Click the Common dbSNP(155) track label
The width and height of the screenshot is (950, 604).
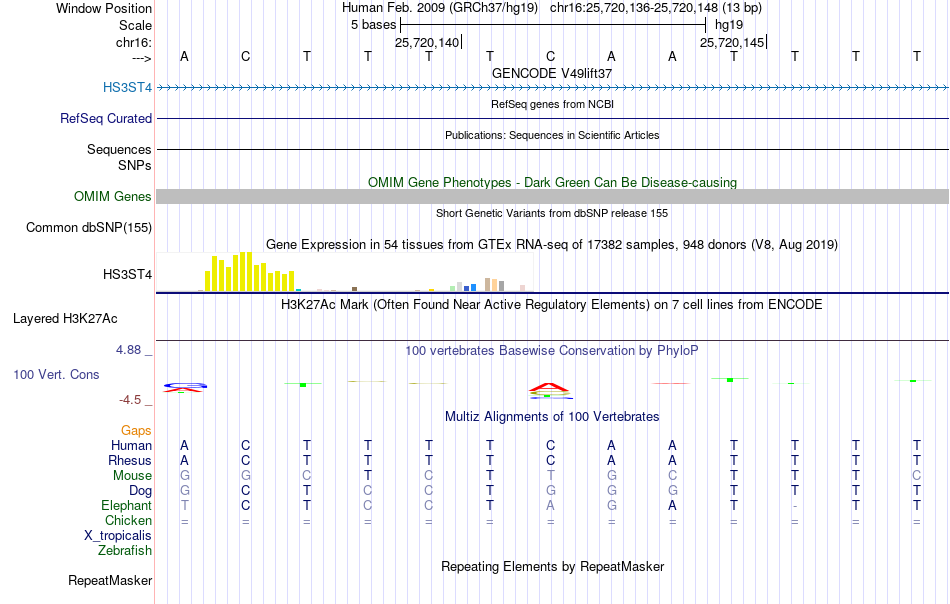pos(89,228)
